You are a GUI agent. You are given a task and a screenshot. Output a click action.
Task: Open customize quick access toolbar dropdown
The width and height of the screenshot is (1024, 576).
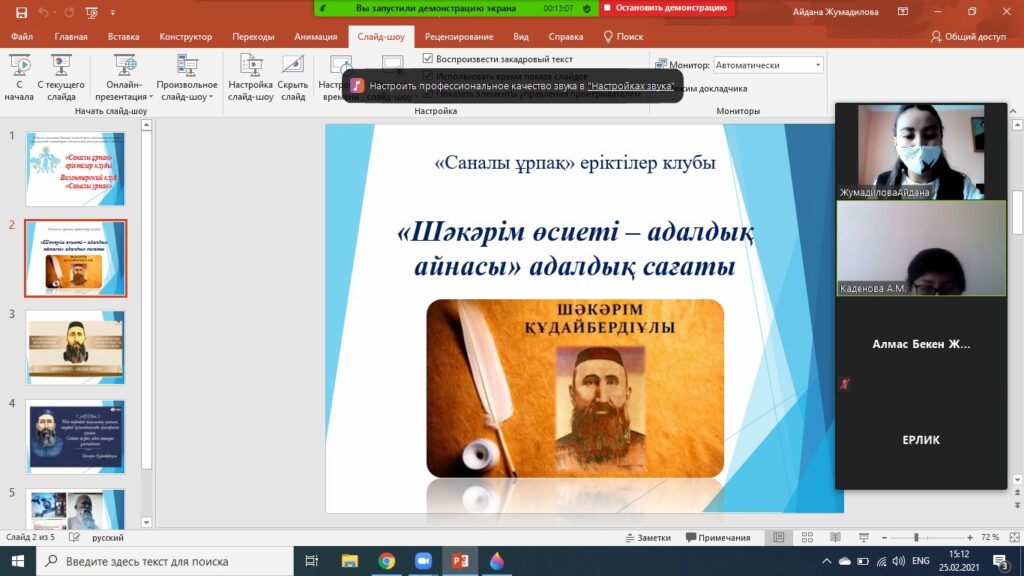point(112,12)
